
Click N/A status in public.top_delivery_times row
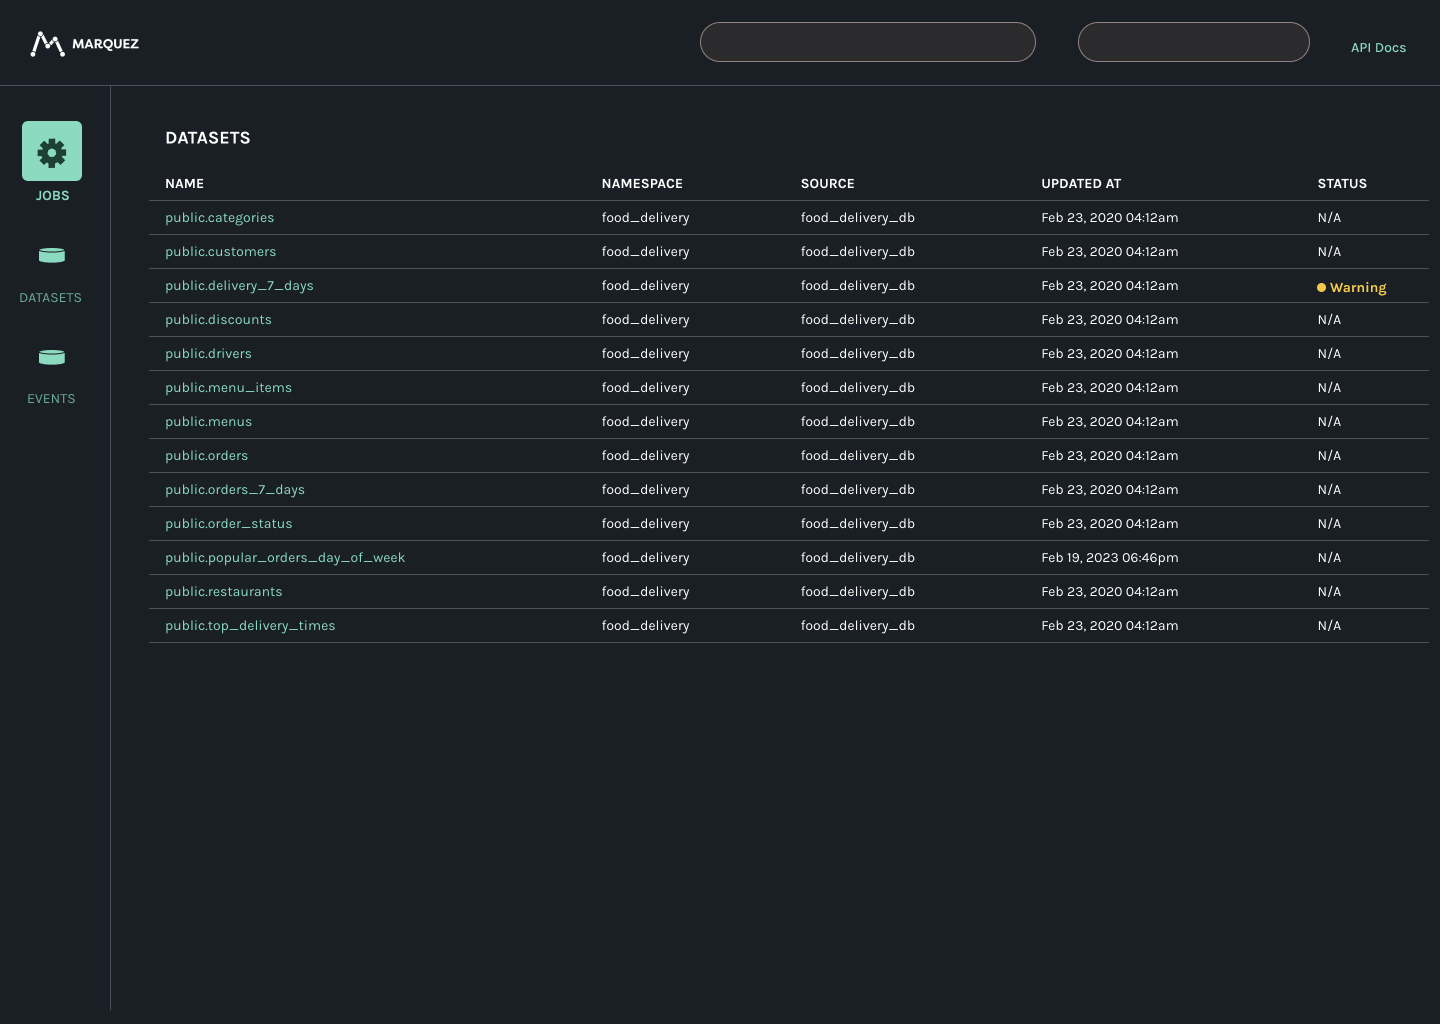pyautogui.click(x=1329, y=626)
